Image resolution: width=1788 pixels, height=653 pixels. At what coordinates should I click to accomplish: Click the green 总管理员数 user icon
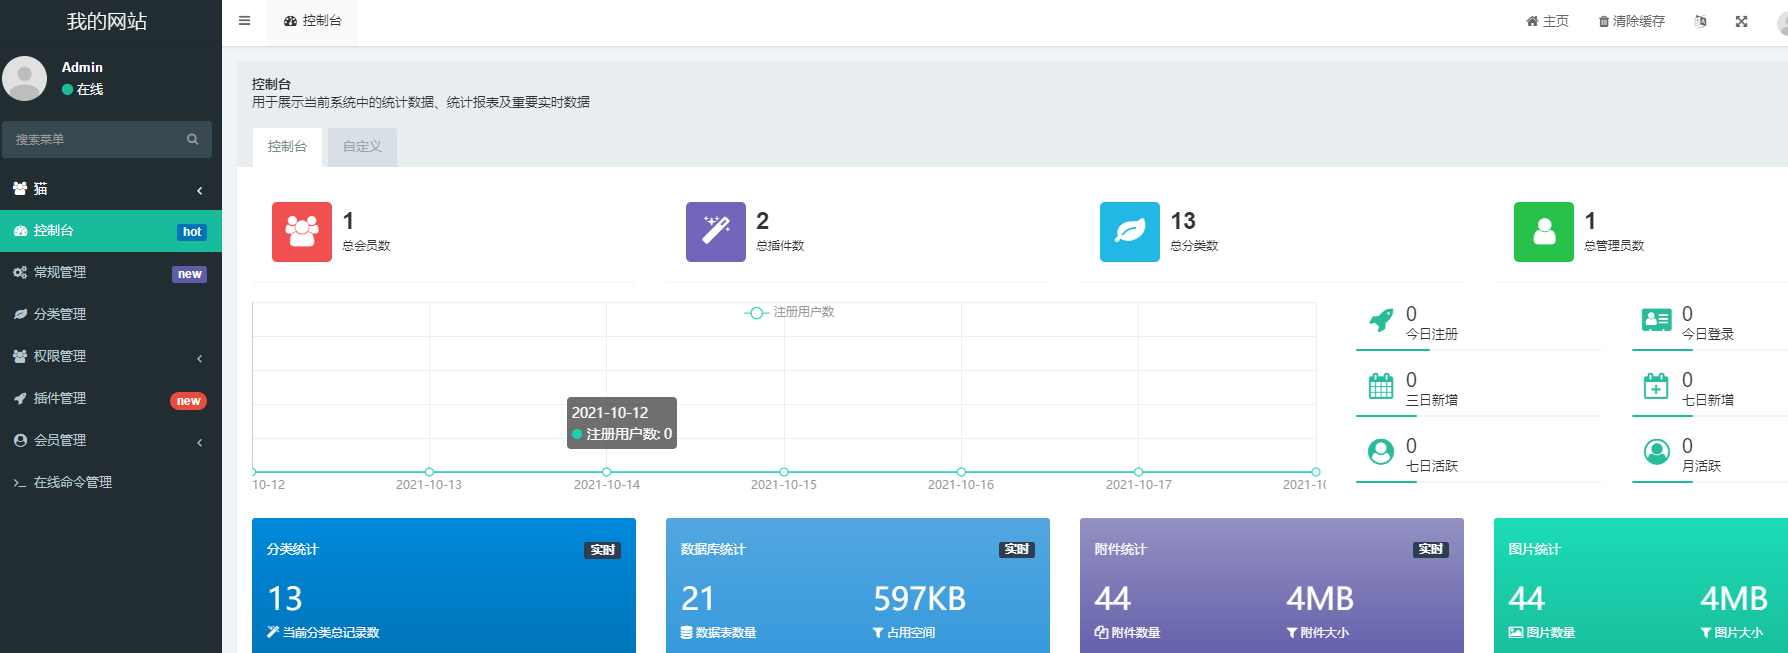tap(1543, 232)
